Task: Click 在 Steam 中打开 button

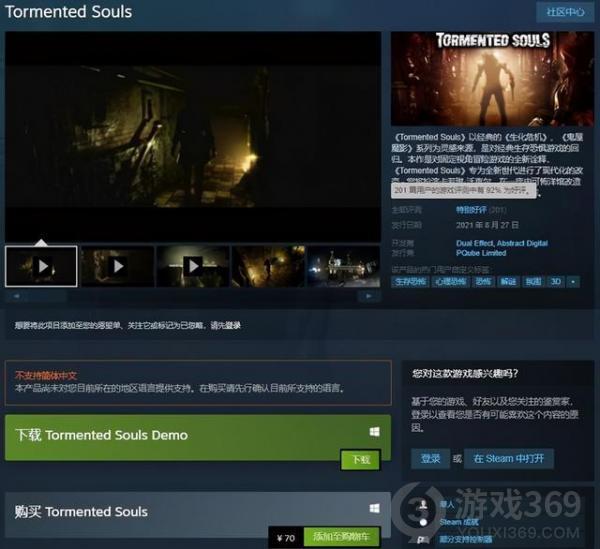Action: coord(506,458)
